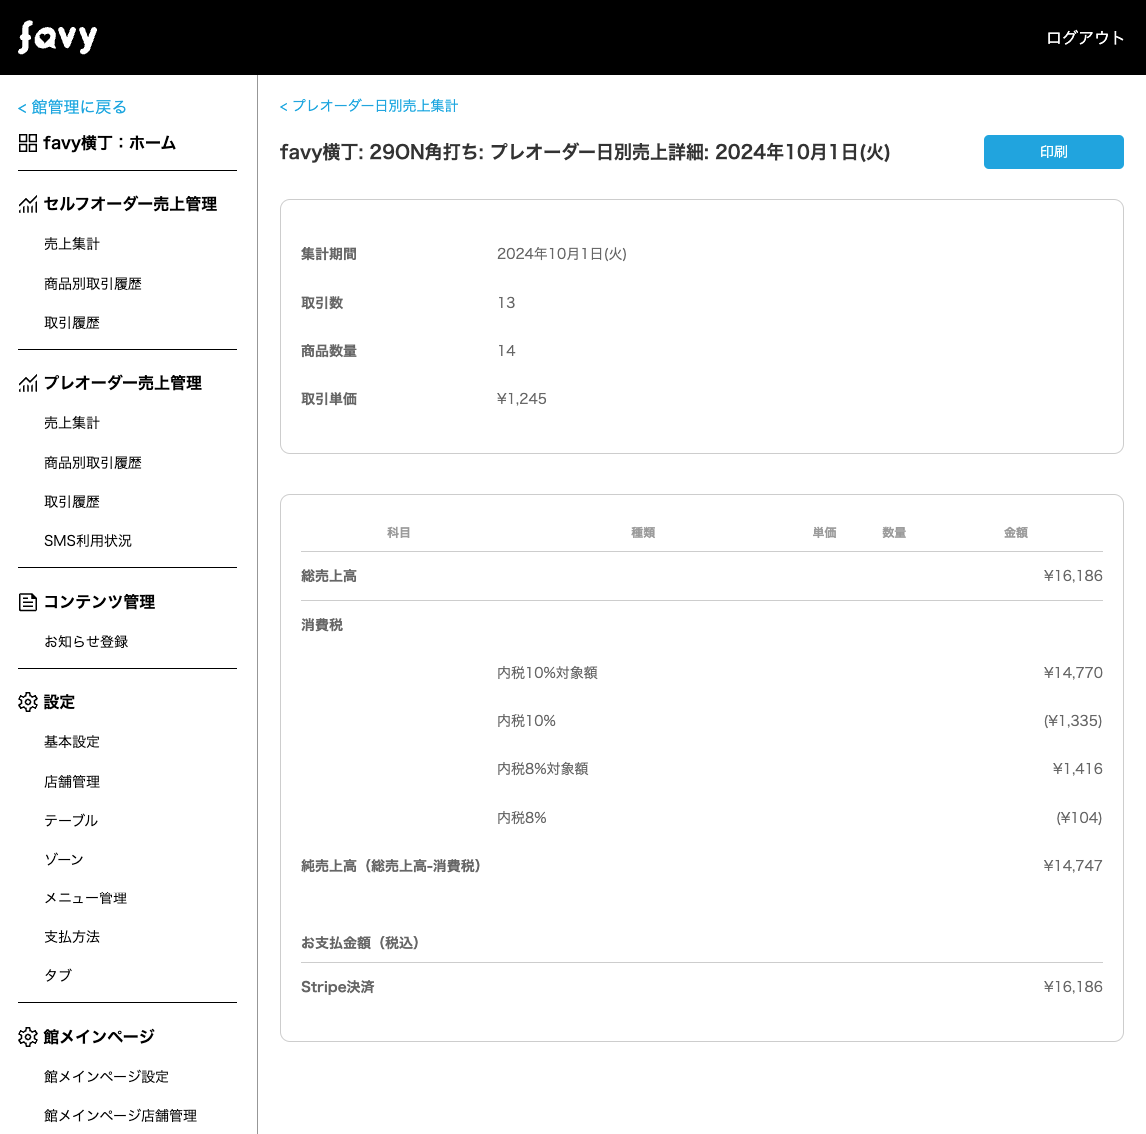Image resolution: width=1146 pixels, height=1134 pixels.
Task: Open 館メインページ設定
Action: tap(106, 1076)
